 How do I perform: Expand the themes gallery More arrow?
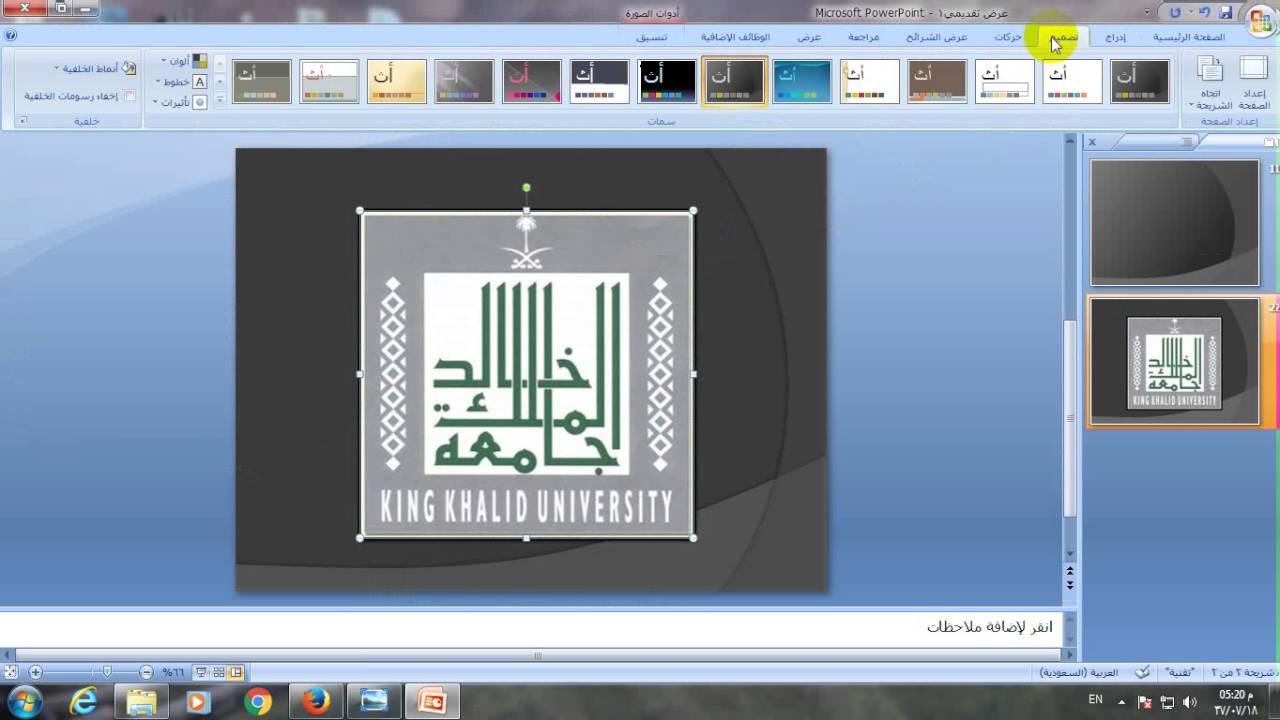click(220, 98)
